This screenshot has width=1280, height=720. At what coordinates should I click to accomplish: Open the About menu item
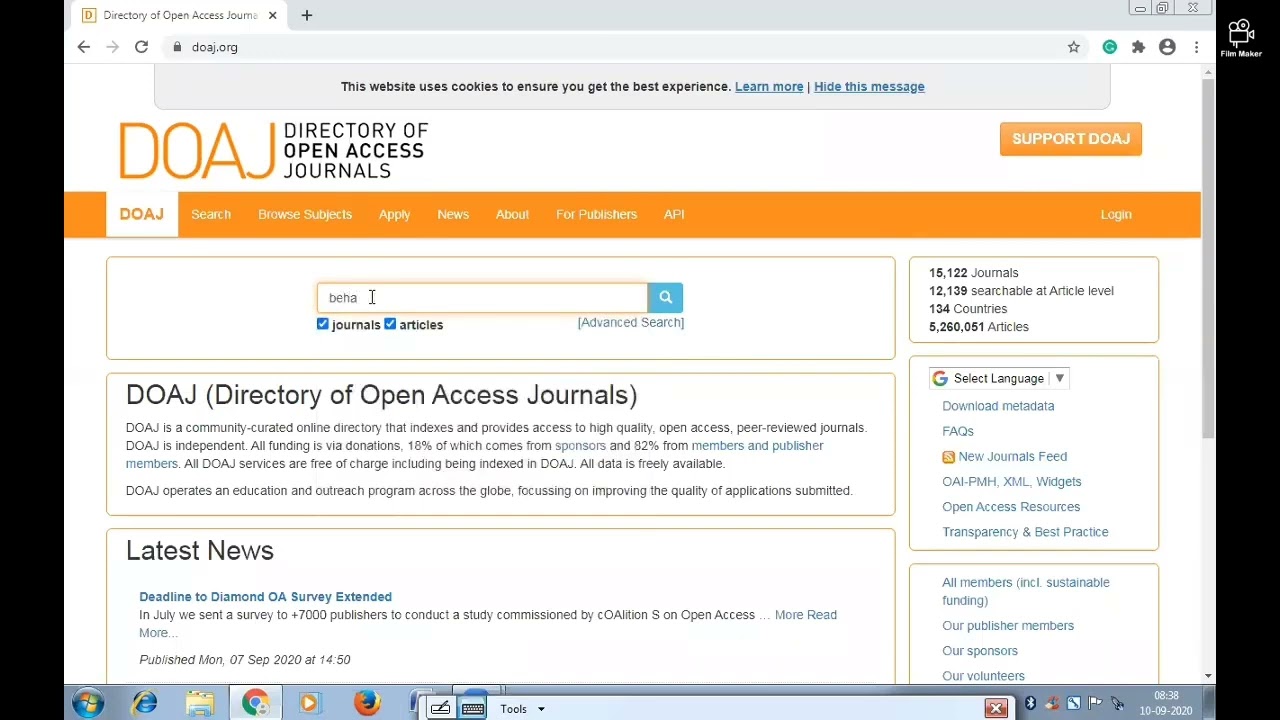512,214
